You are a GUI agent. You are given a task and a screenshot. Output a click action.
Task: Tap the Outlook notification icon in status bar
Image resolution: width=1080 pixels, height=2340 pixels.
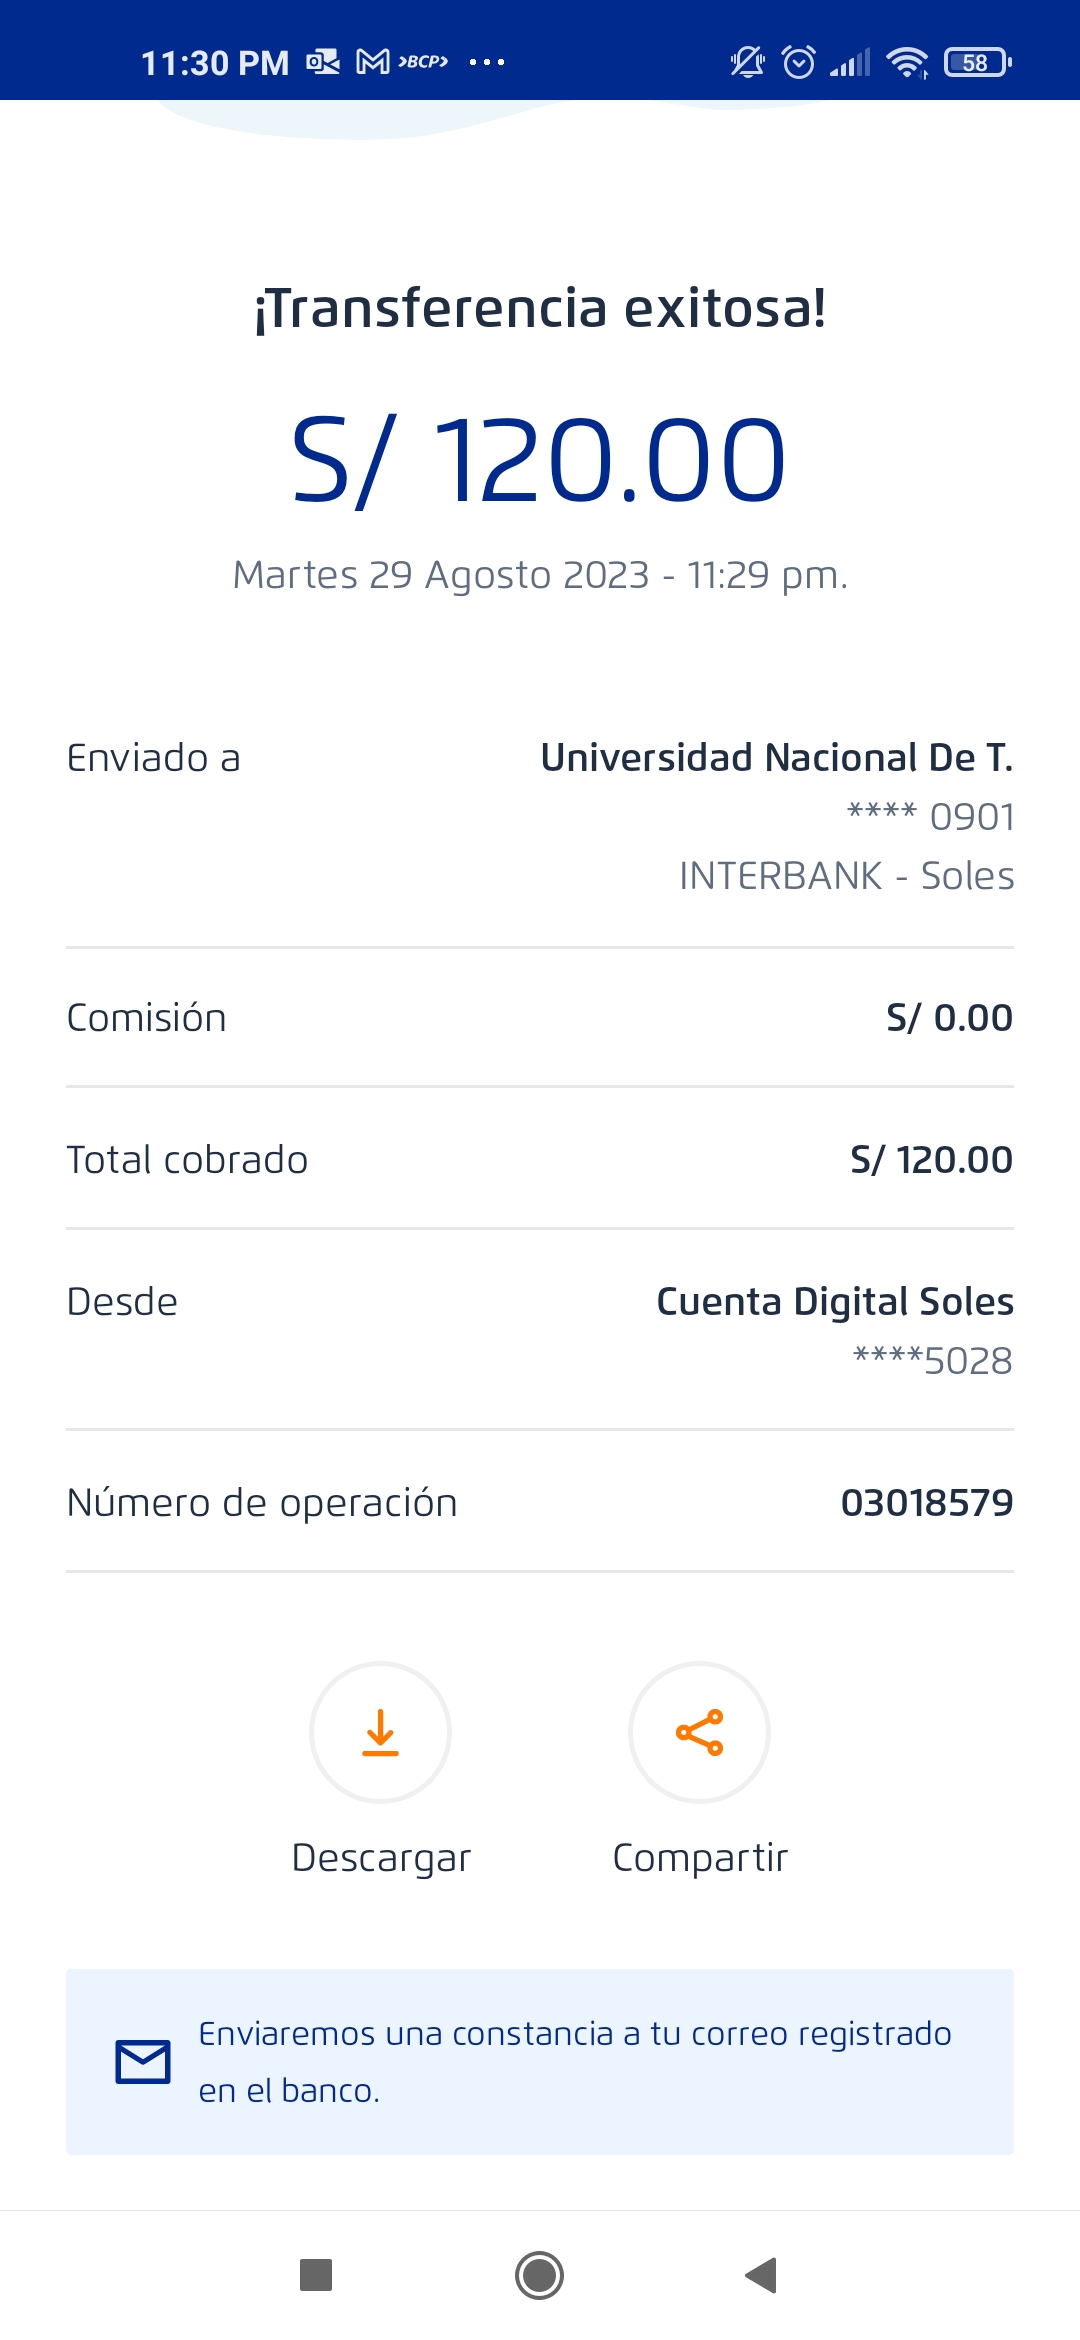[x=323, y=62]
